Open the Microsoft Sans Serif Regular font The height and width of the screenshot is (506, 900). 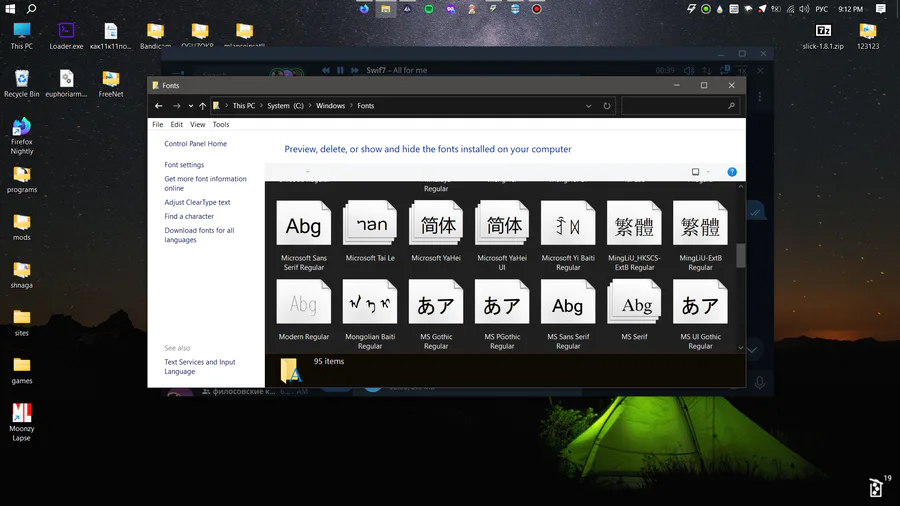304,236
